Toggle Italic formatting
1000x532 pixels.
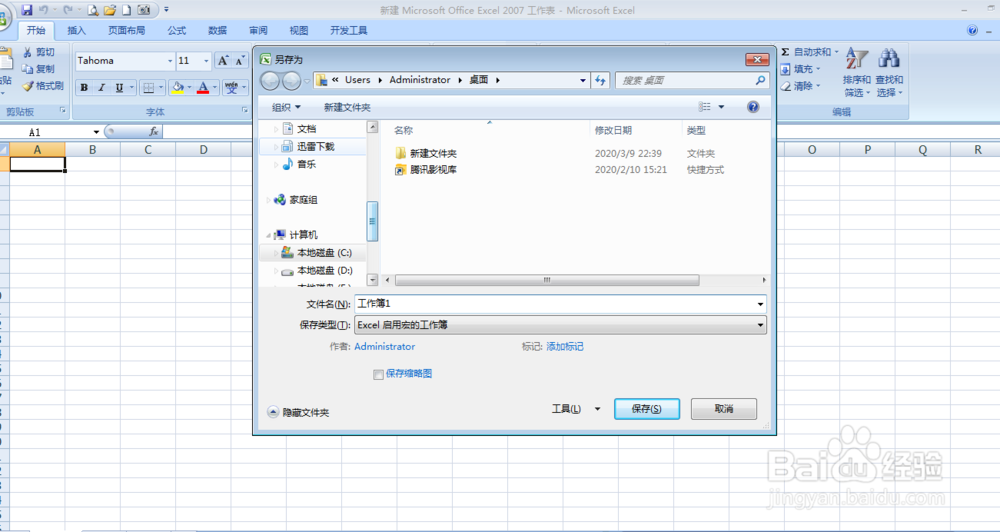(x=101, y=87)
